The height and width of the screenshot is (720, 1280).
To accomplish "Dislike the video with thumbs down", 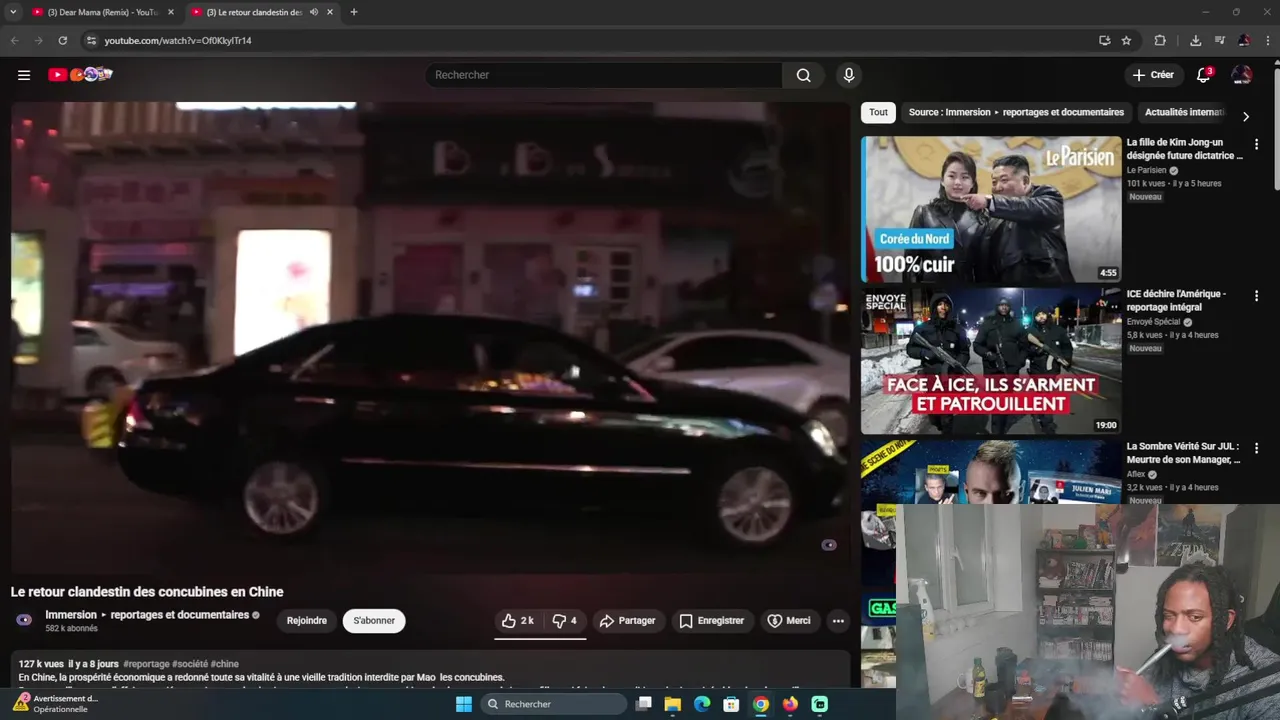I will point(565,621).
